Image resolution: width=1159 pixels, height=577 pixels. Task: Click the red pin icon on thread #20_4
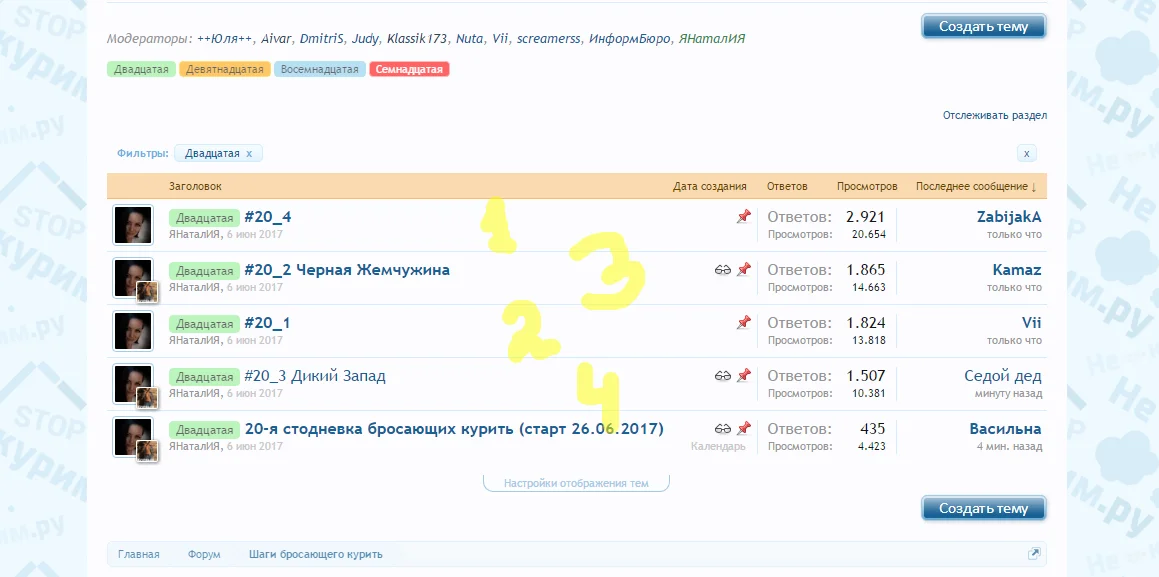tap(742, 216)
